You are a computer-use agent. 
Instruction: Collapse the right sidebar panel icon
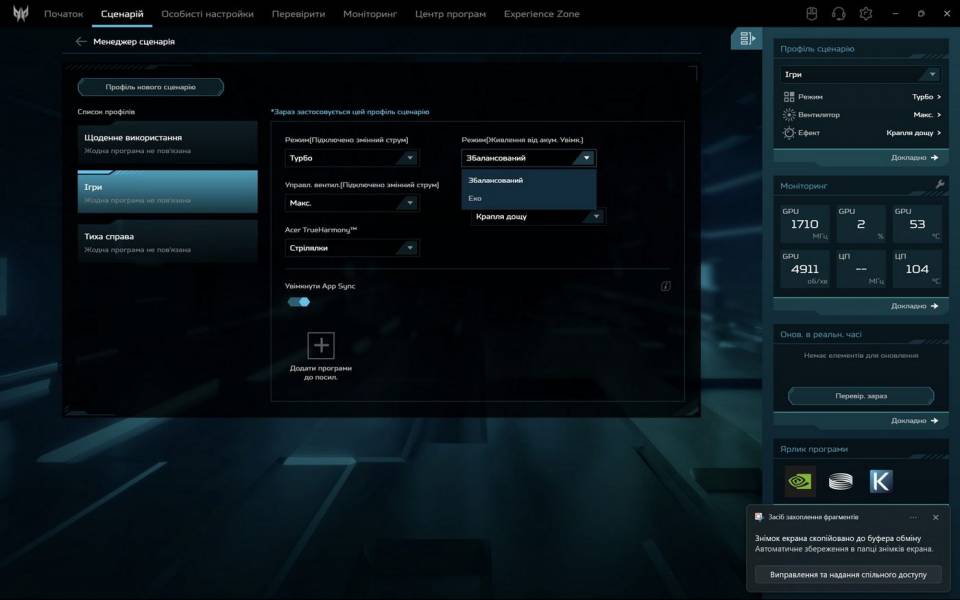click(x=746, y=39)
